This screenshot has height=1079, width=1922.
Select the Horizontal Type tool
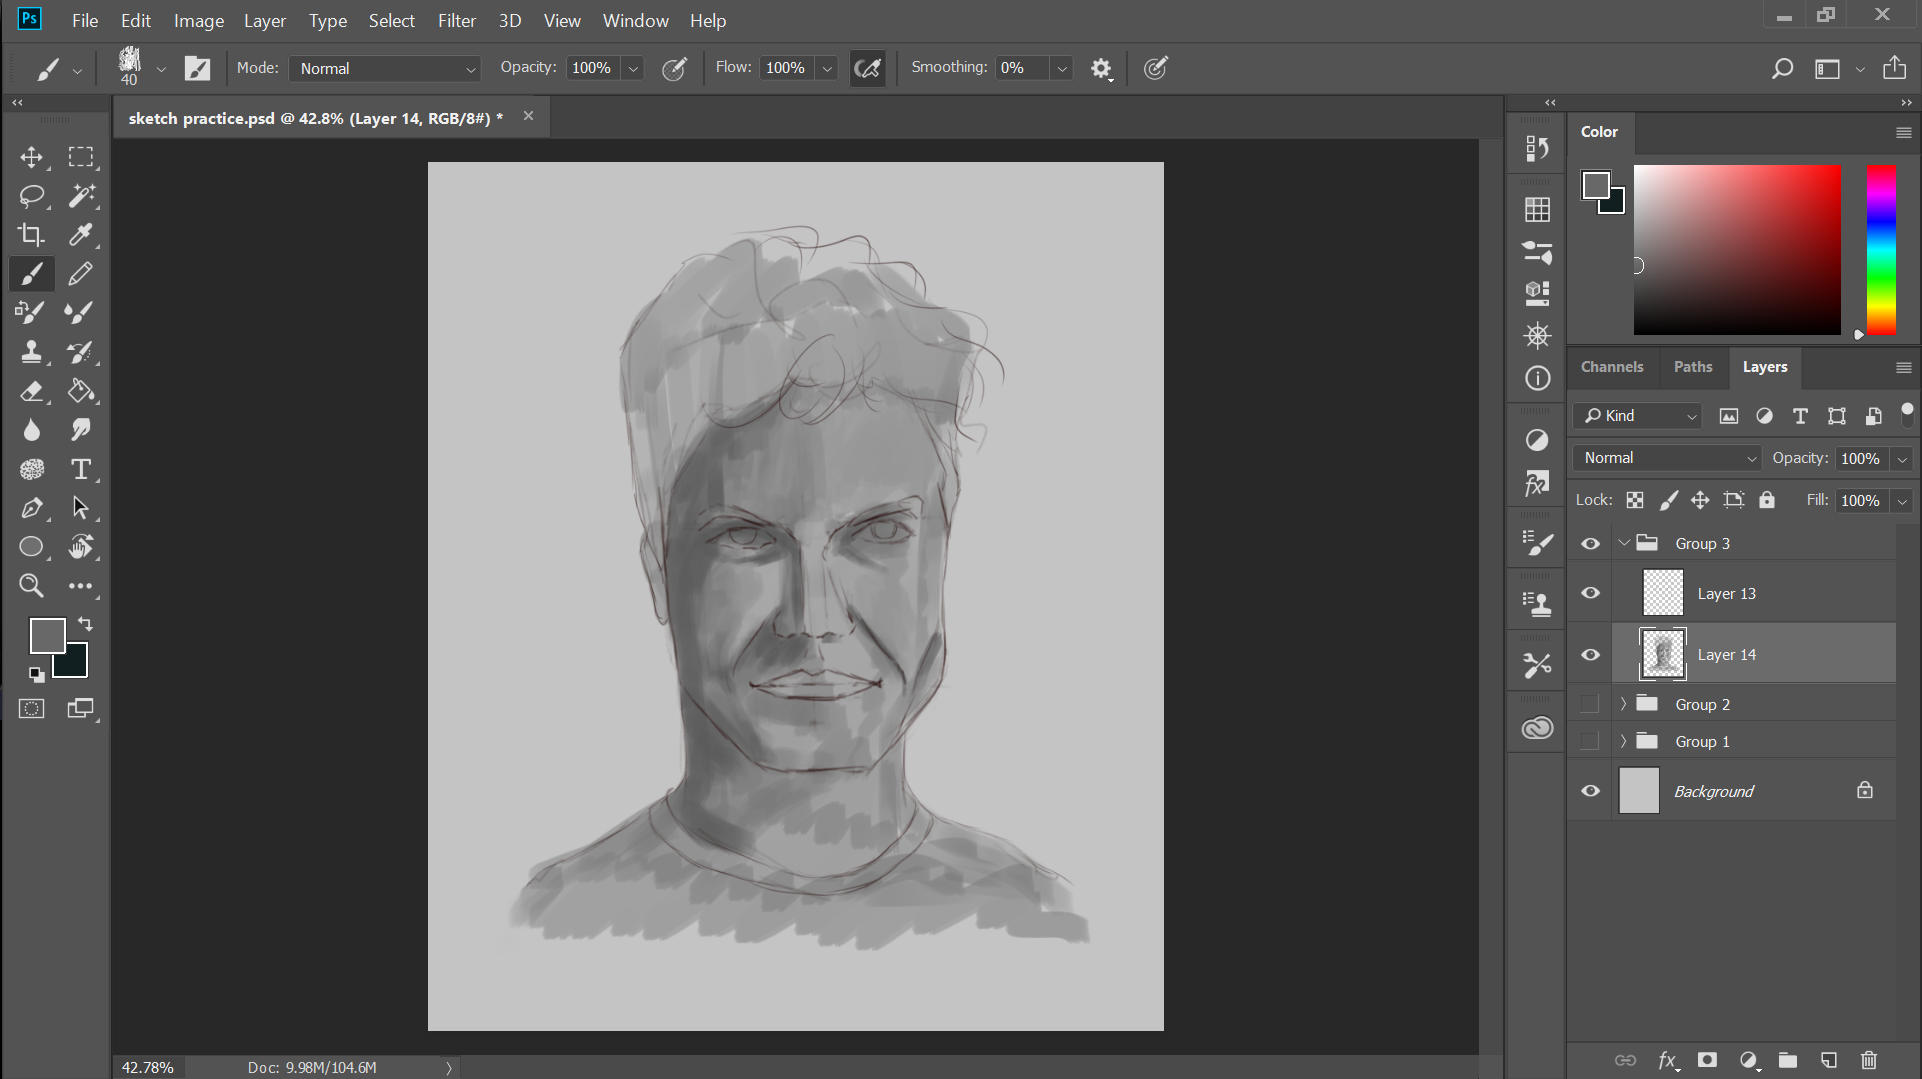pyautogui.click(x=80, y=469)
